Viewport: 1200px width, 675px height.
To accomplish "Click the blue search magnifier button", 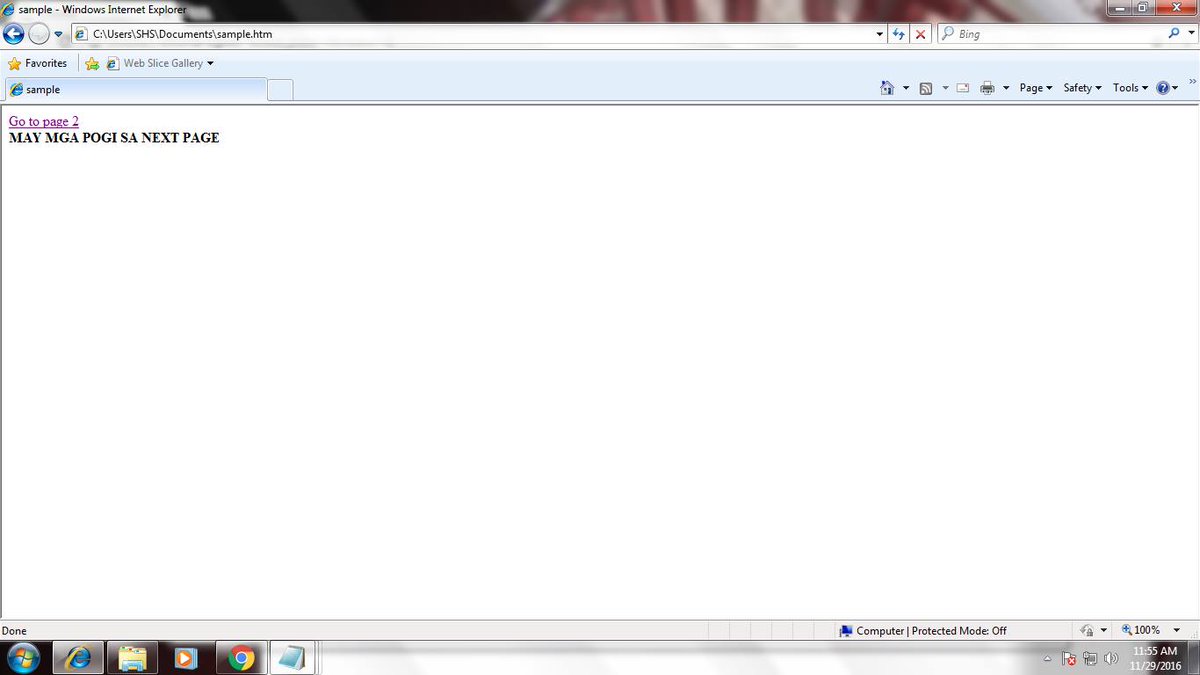I will tap(1174, 34).
